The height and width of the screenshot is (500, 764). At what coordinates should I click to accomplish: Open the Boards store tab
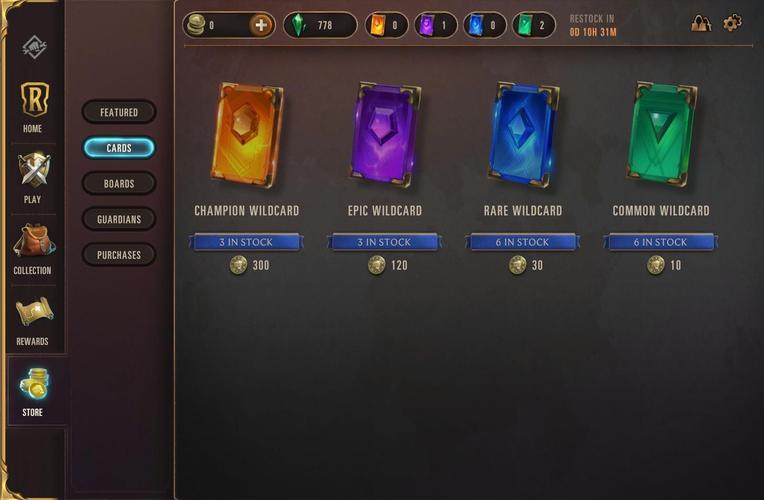tap(119, 184)
